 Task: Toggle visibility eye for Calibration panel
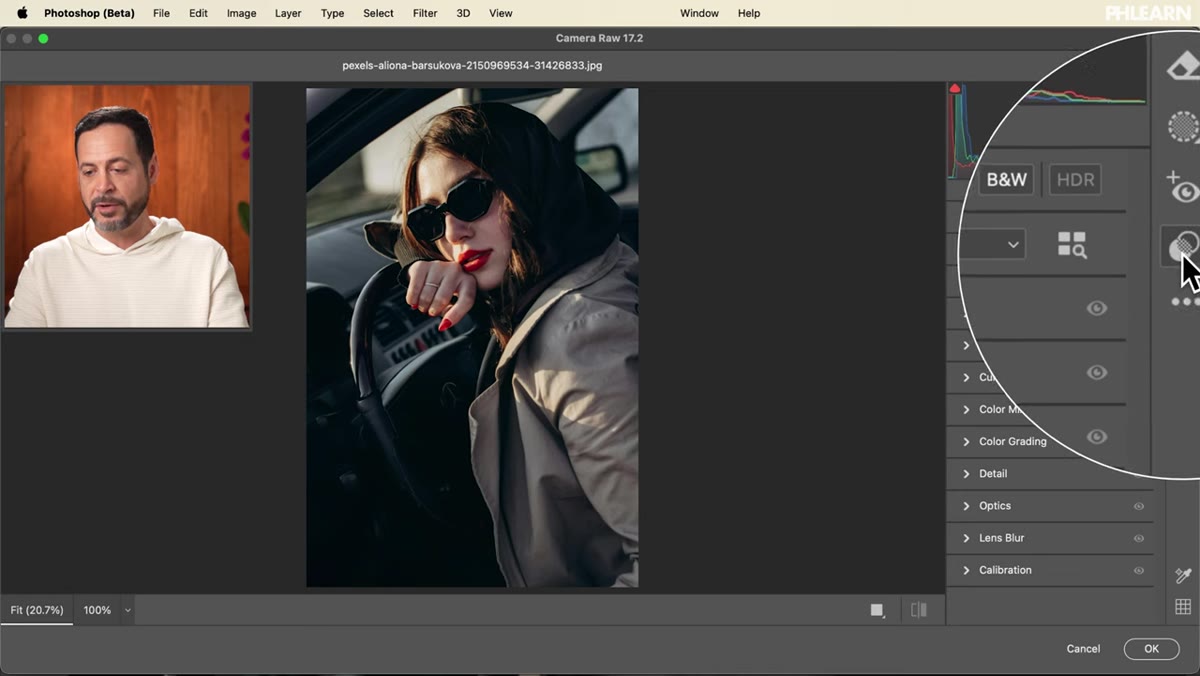pyautogui.click(x=1138, y=570)
